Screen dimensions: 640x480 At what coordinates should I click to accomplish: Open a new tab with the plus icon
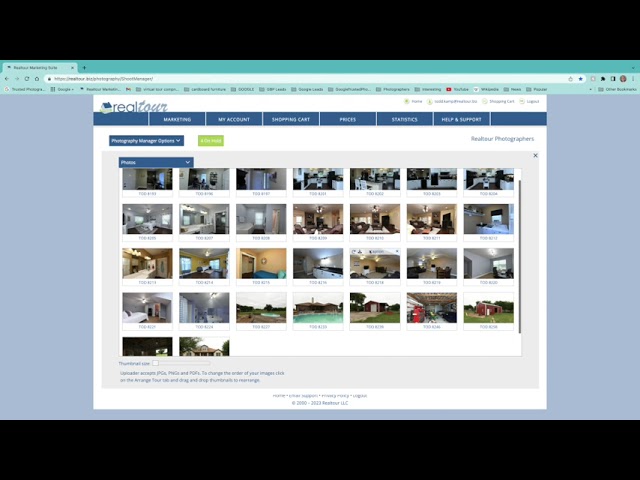click(x=84, y=68)
